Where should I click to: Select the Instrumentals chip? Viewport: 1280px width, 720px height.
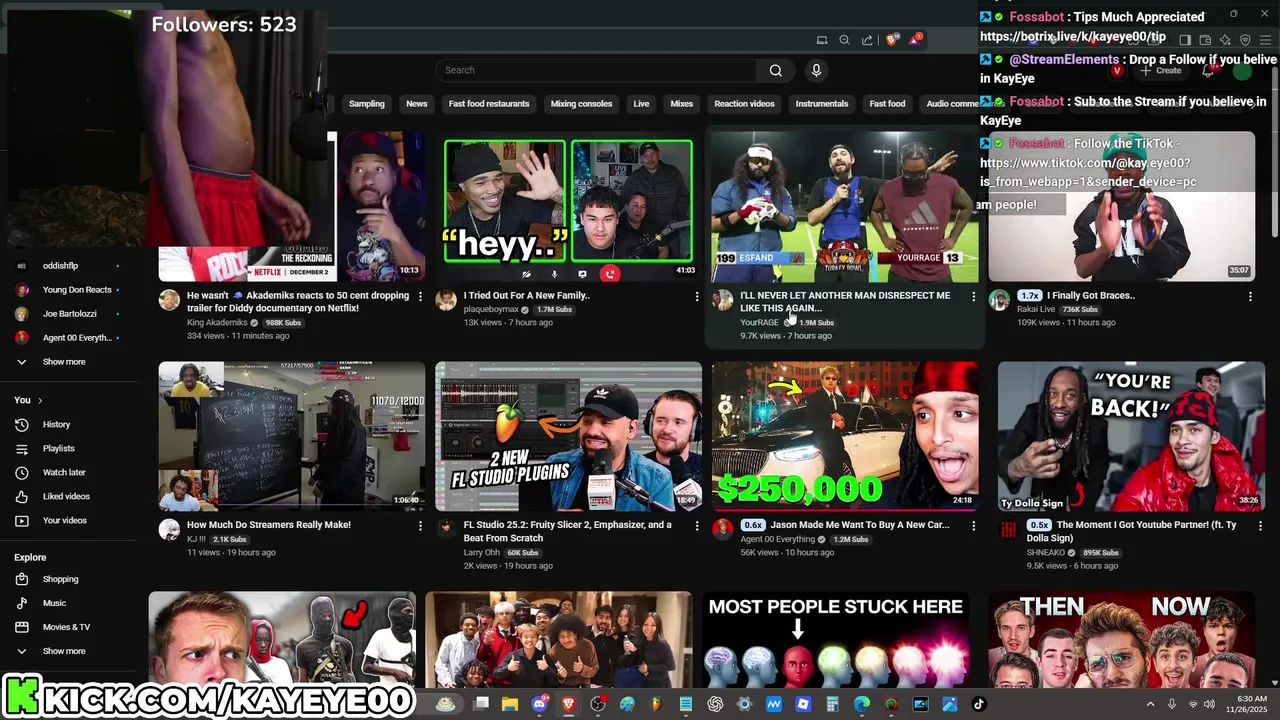[822, 104]
